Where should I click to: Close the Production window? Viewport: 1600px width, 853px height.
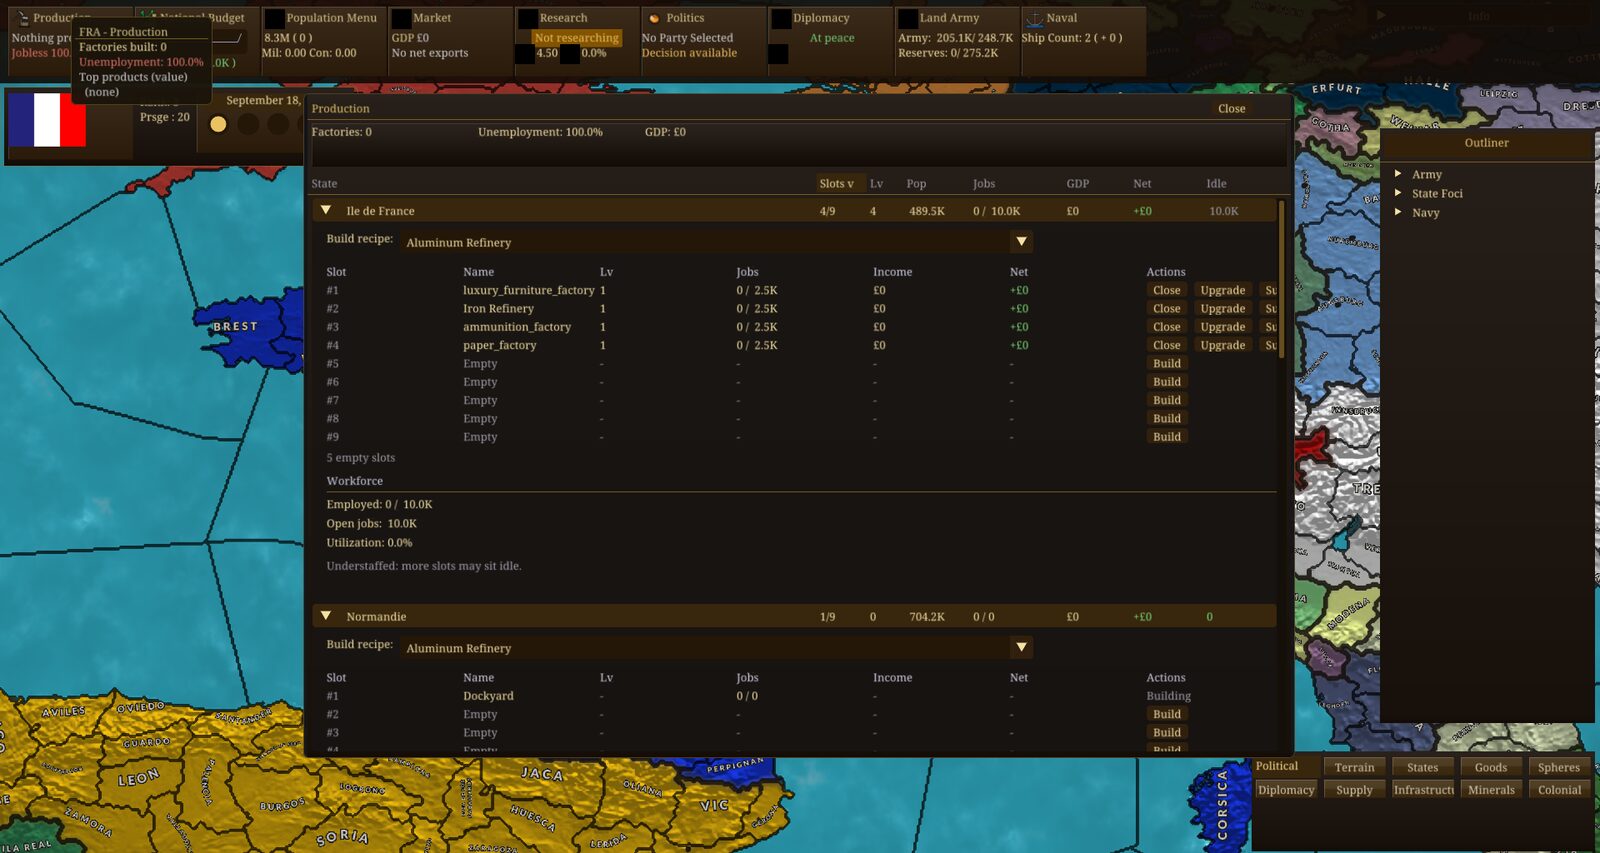tap(1231, 108)
